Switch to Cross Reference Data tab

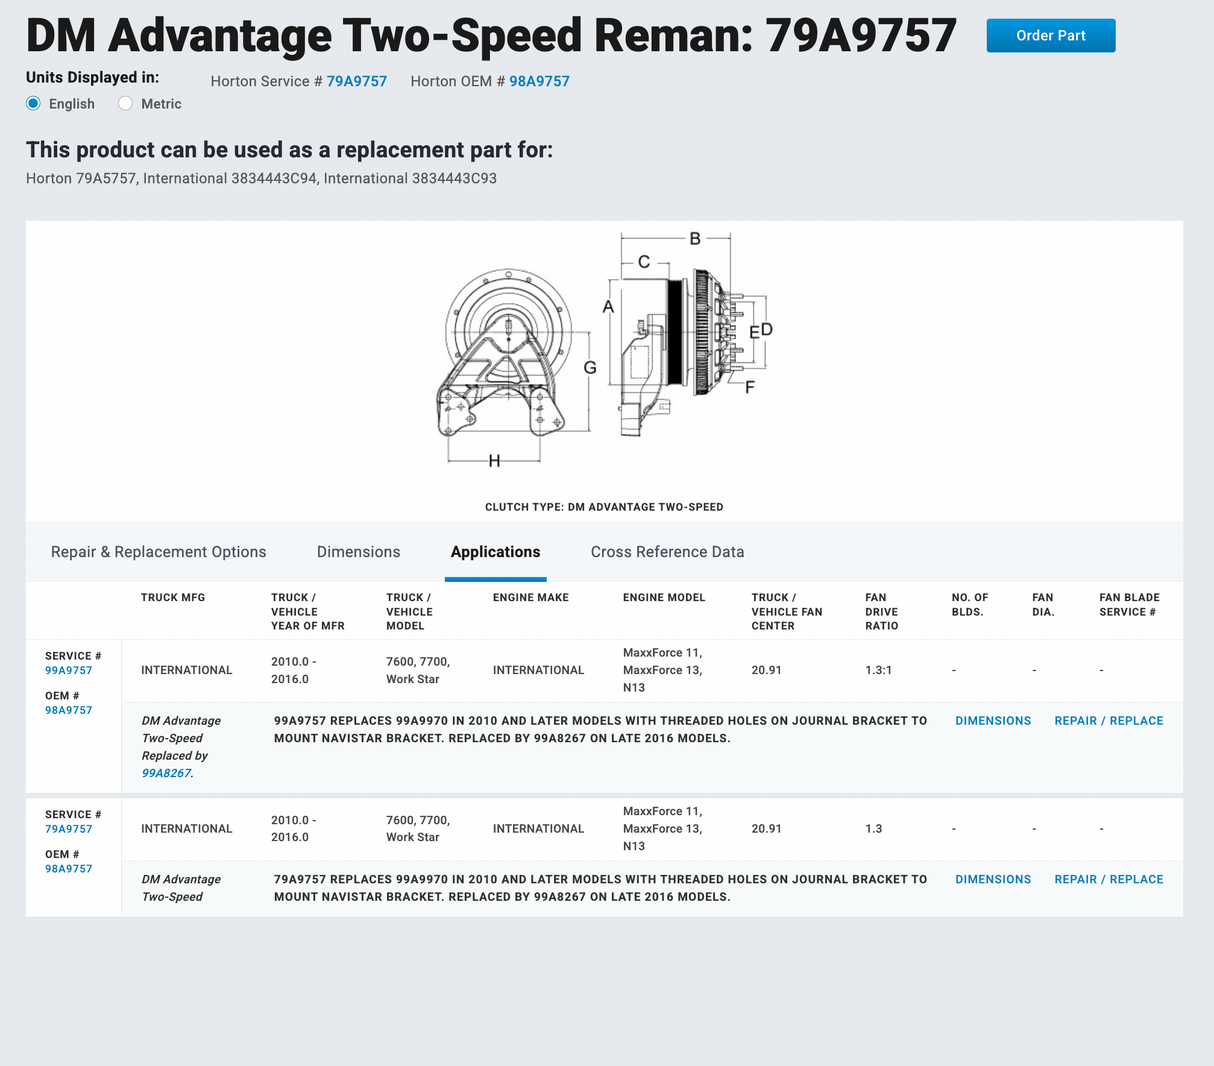667,552
